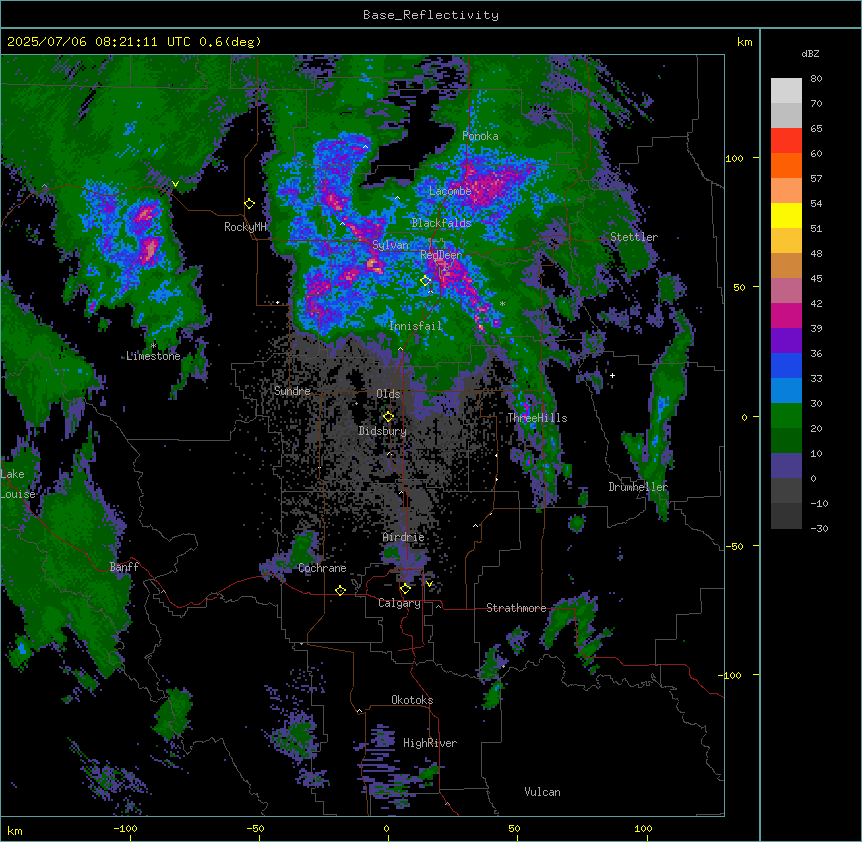Click the ThreeHills label
This screenshot has height=842, width=862.
(537, 418)
